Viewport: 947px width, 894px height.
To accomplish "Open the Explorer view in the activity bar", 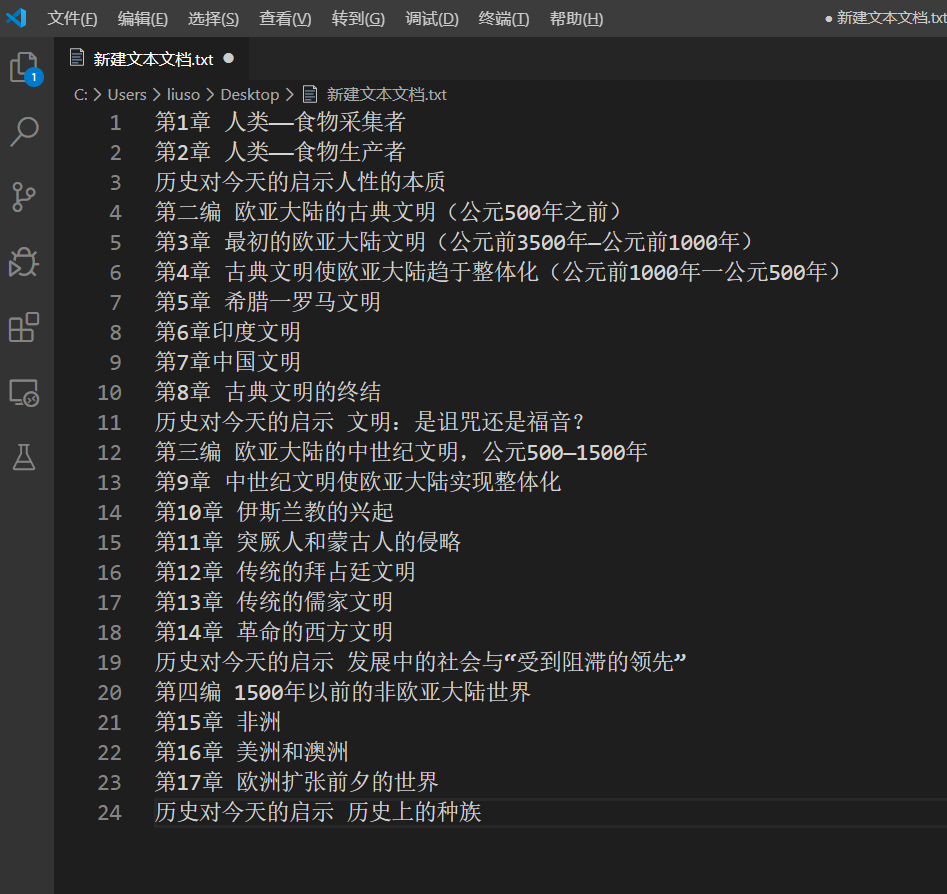I will coord(24,65).
